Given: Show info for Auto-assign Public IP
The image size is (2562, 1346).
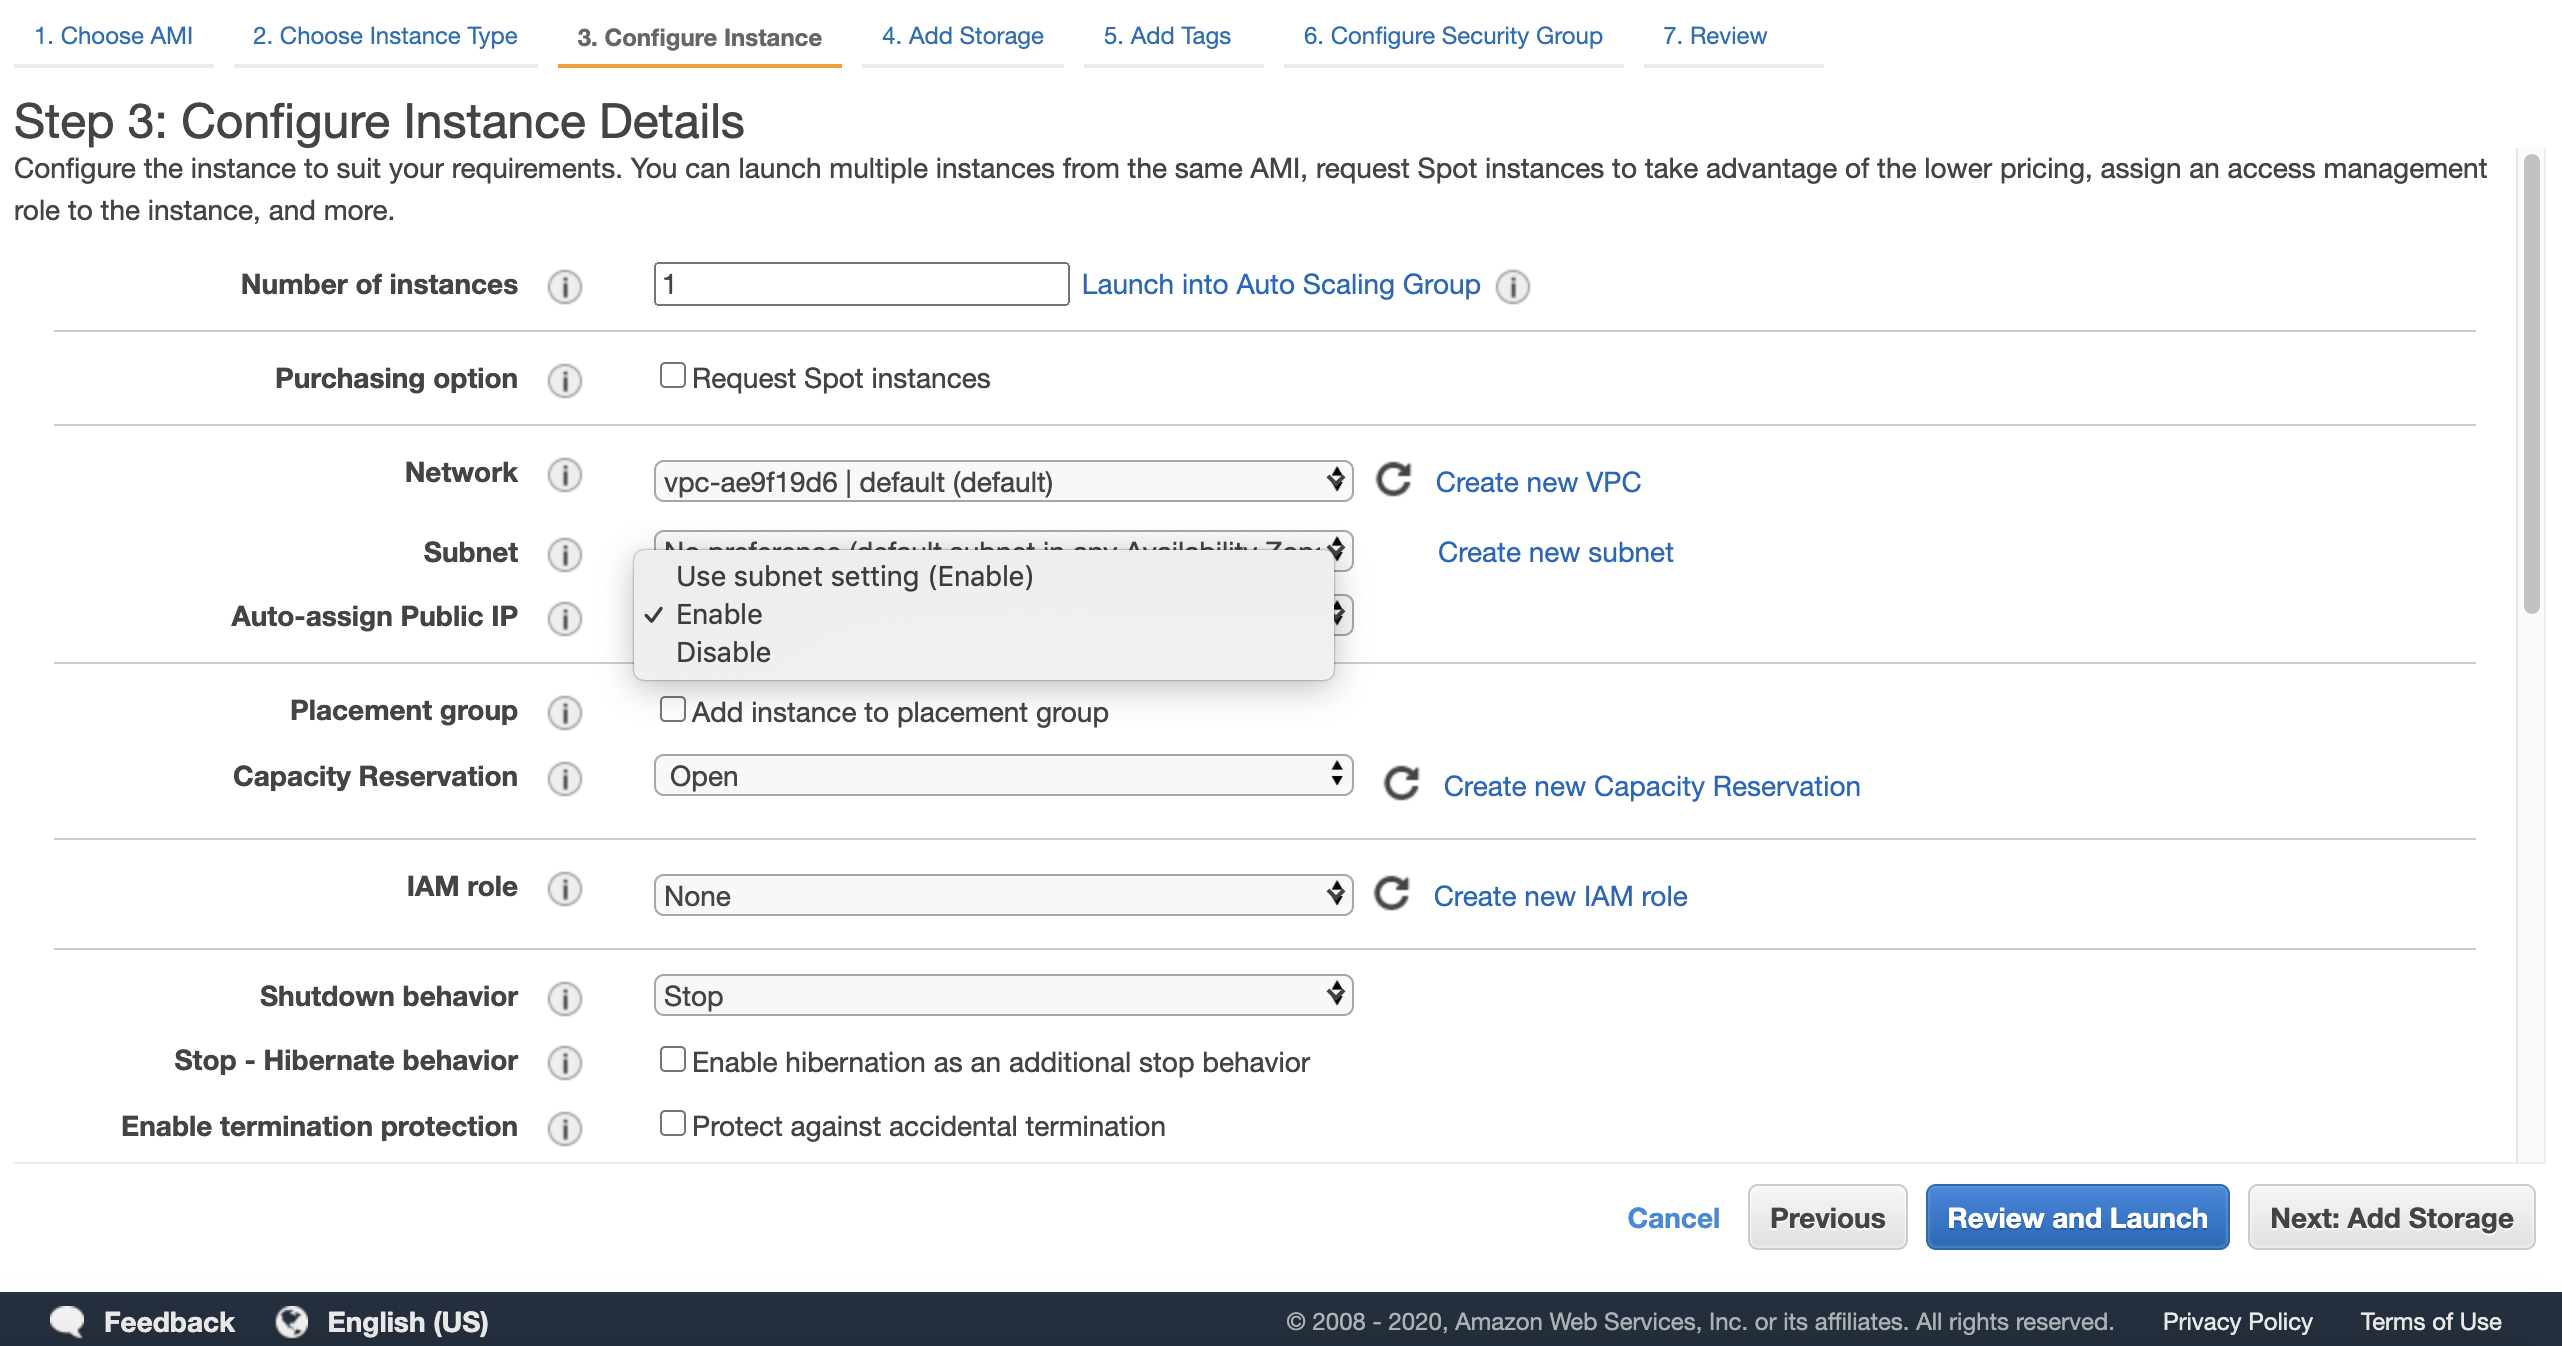Looking at the screenshot, I should [x=564, y=618].
